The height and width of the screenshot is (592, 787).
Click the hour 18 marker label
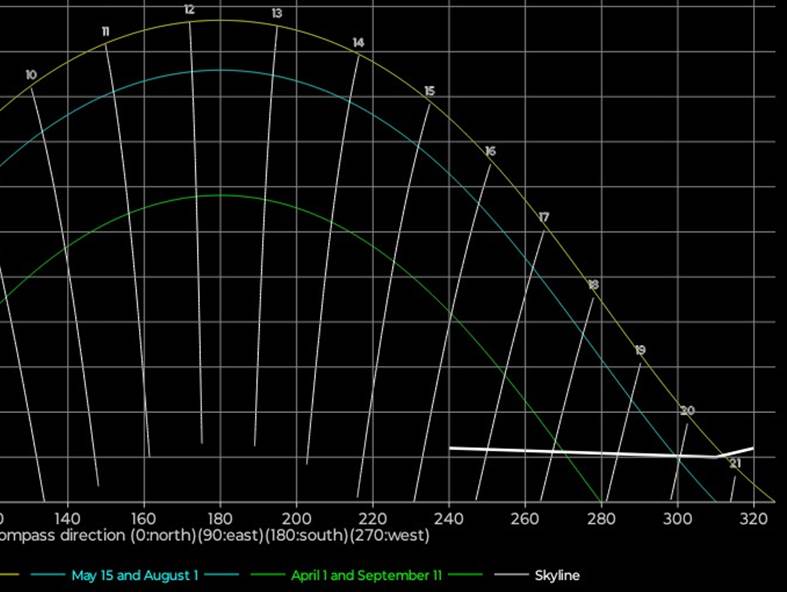pos(593,285)
